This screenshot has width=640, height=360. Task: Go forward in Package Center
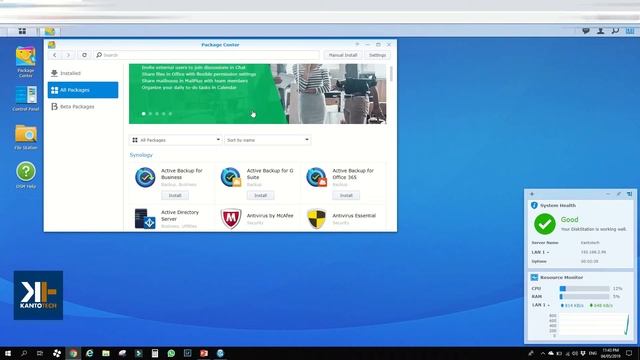coord(68,55)
